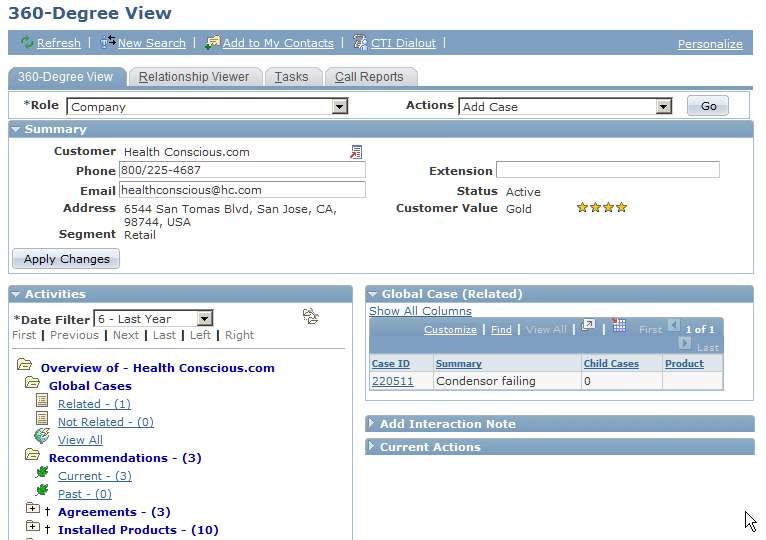Open the Related - (1) tree link
The width and height of the screenshot is (766, 540).
94,404
